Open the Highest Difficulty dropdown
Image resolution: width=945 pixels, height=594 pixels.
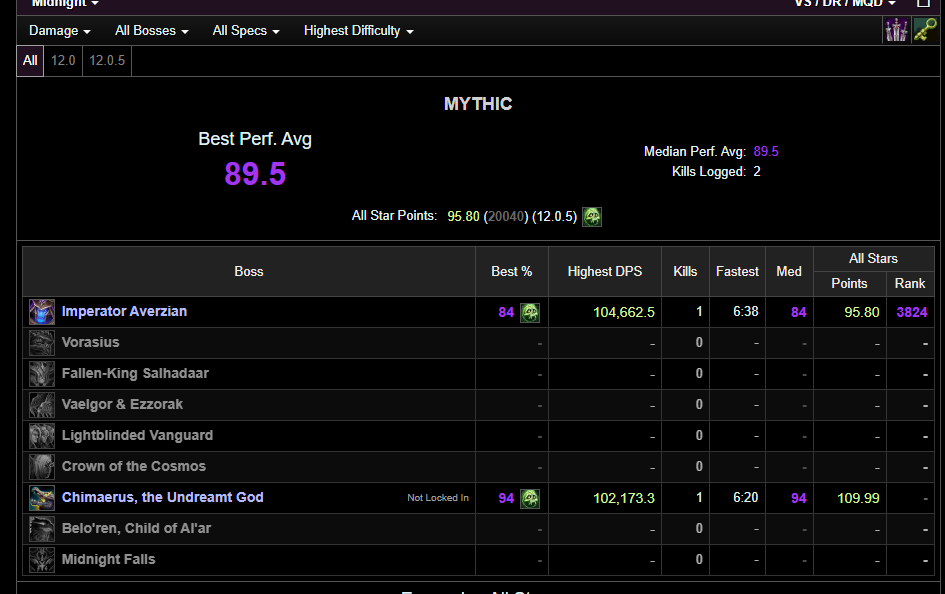click(359, 31)
